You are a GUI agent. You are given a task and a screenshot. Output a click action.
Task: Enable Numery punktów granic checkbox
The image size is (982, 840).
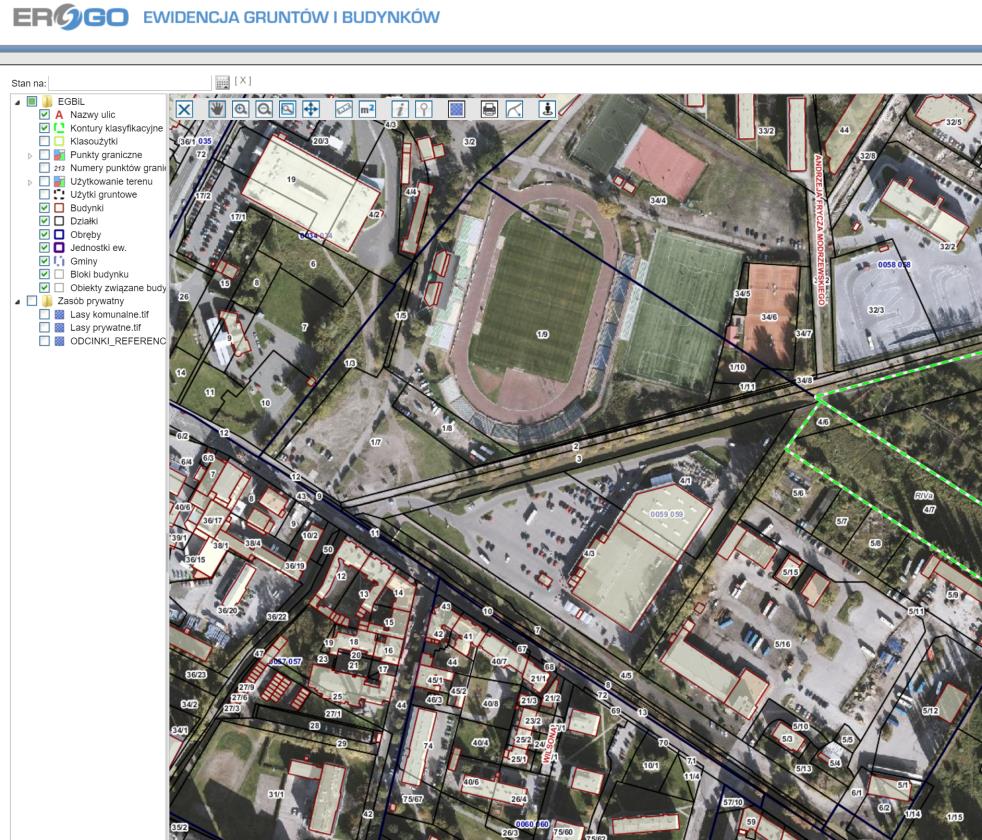pyautogui.click(x=44, y=168)
